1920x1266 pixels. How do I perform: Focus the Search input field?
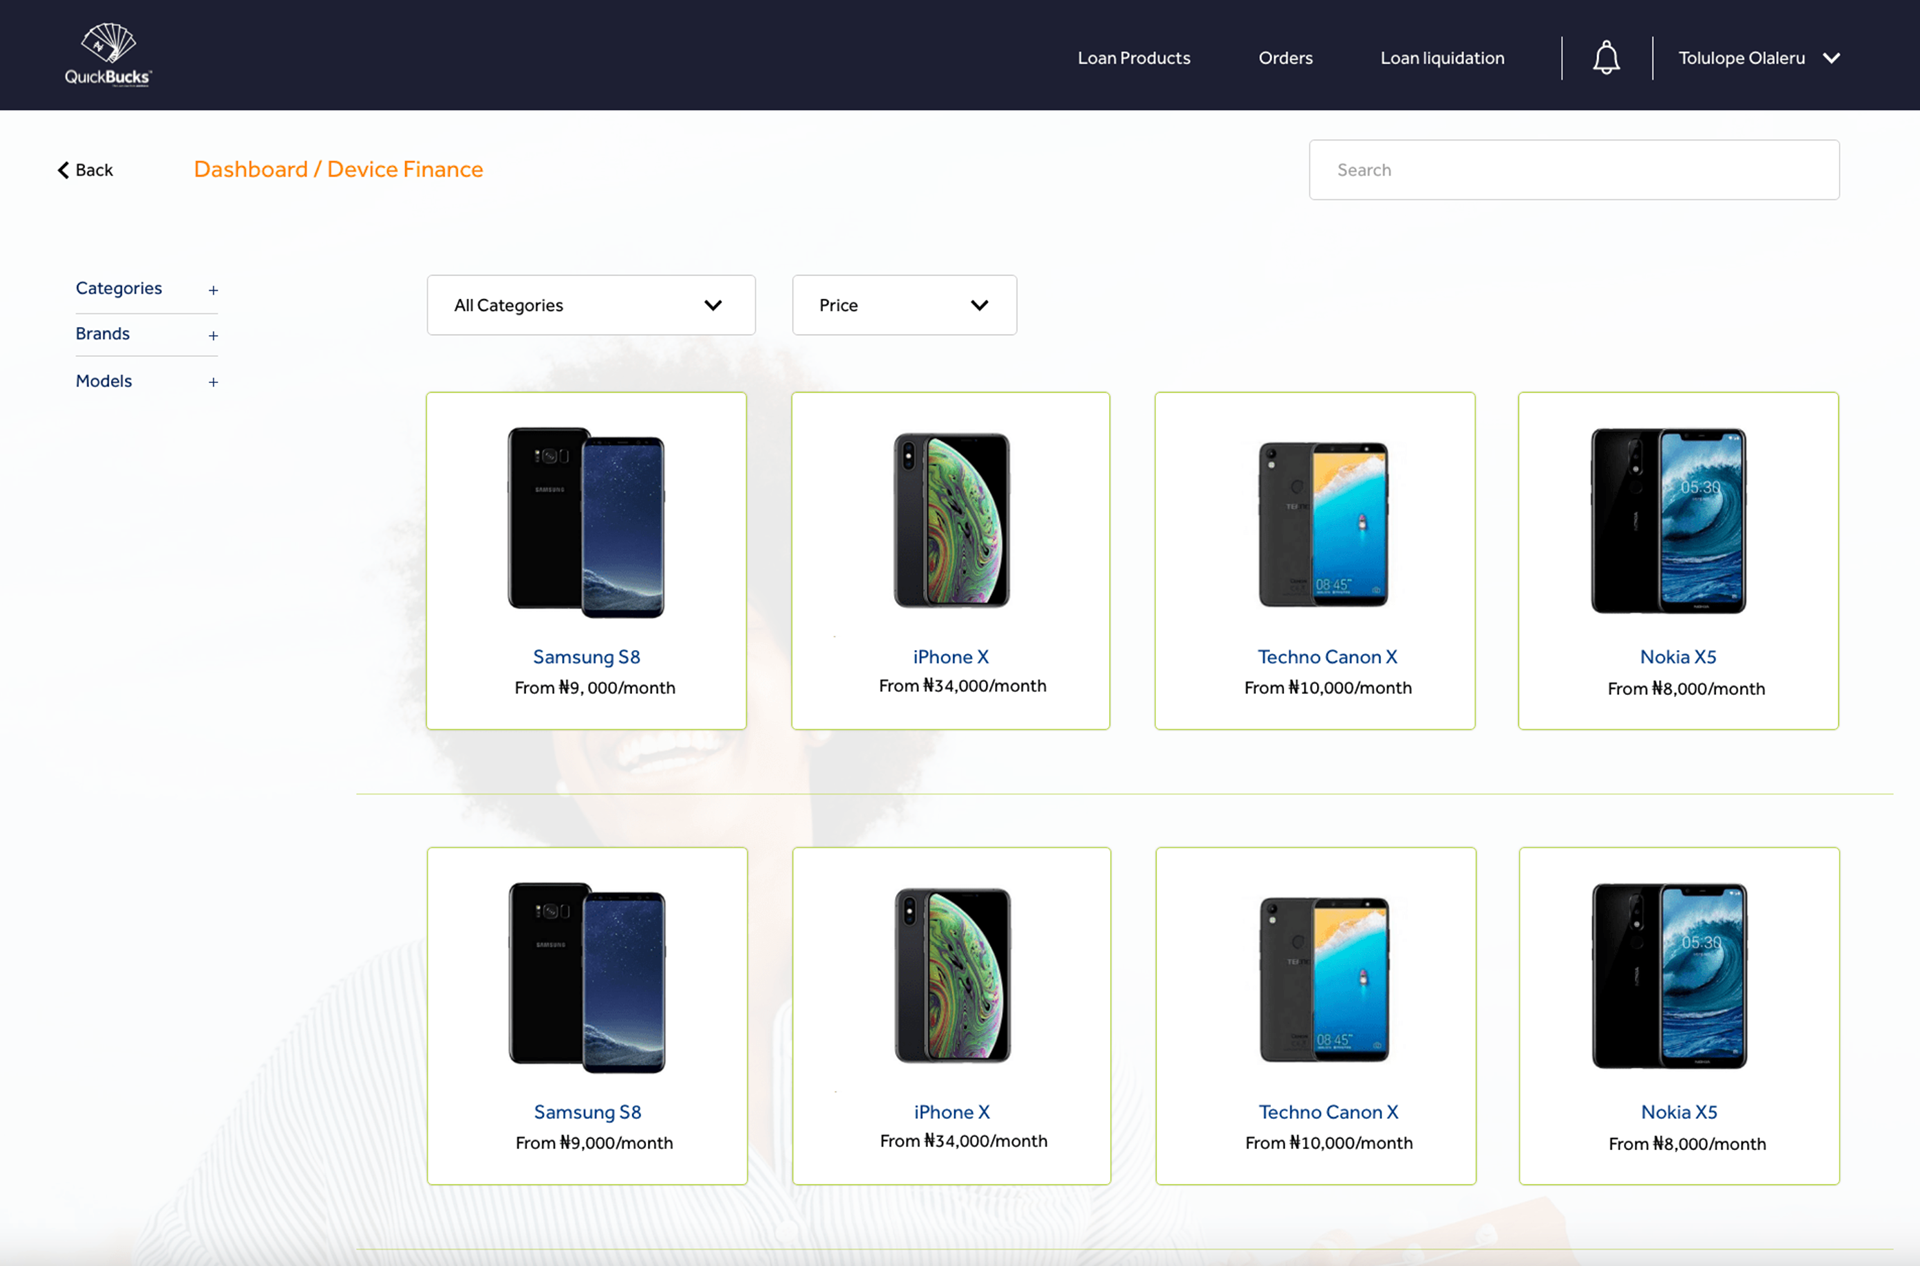[1574, 170]
